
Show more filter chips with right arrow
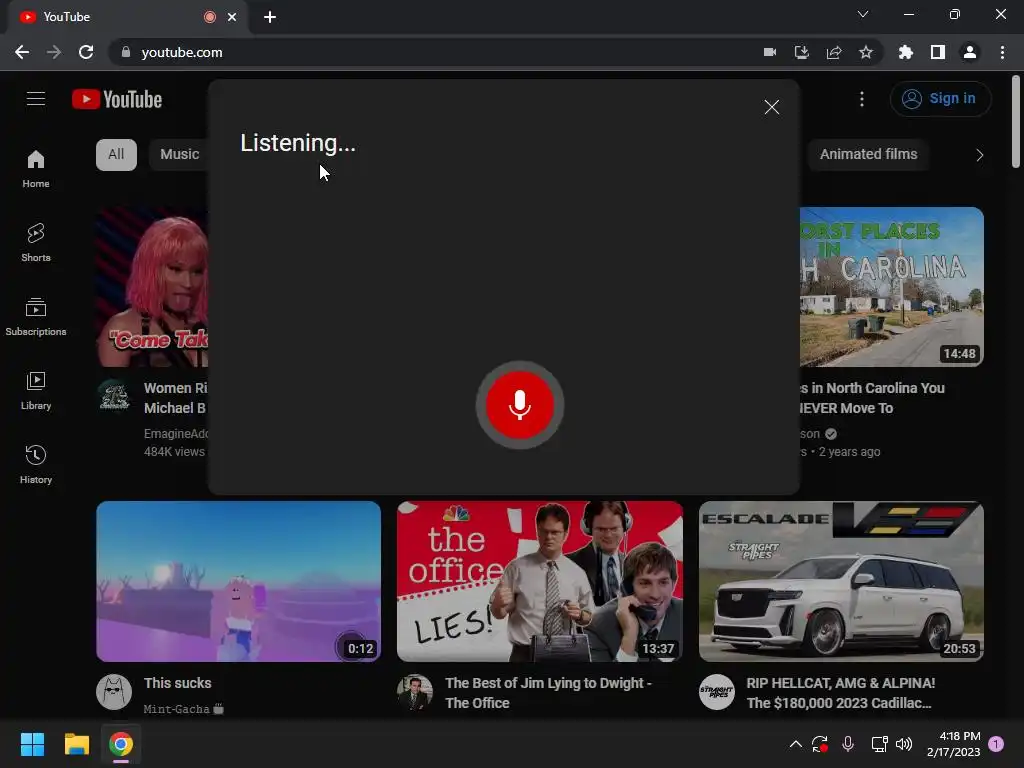click(979, 155)
